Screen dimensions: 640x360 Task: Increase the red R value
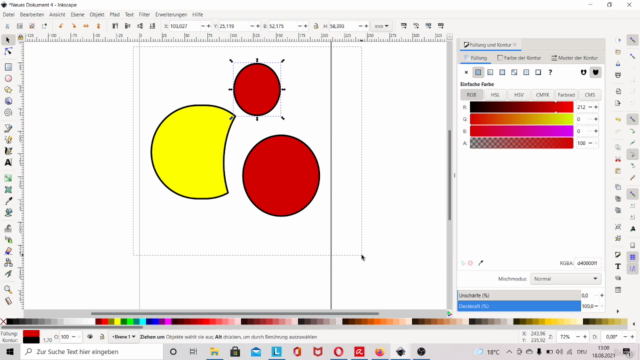coord(596,107)
